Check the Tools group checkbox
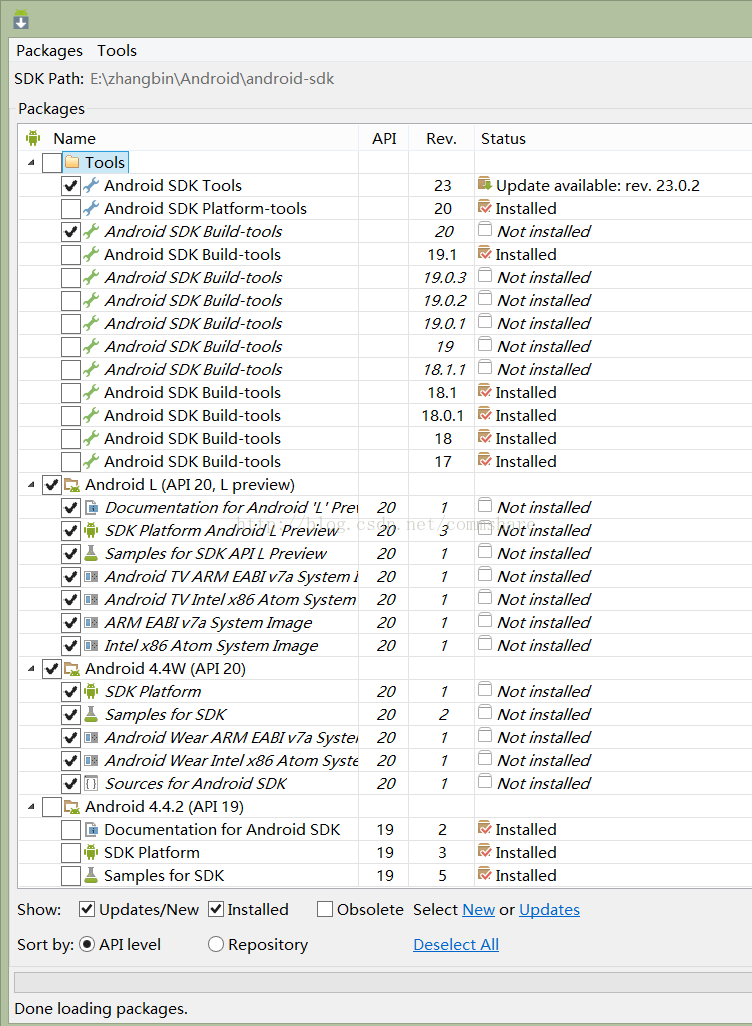Image resolution: width=752 pixels, height=1026 pixels. click(52, 162)
